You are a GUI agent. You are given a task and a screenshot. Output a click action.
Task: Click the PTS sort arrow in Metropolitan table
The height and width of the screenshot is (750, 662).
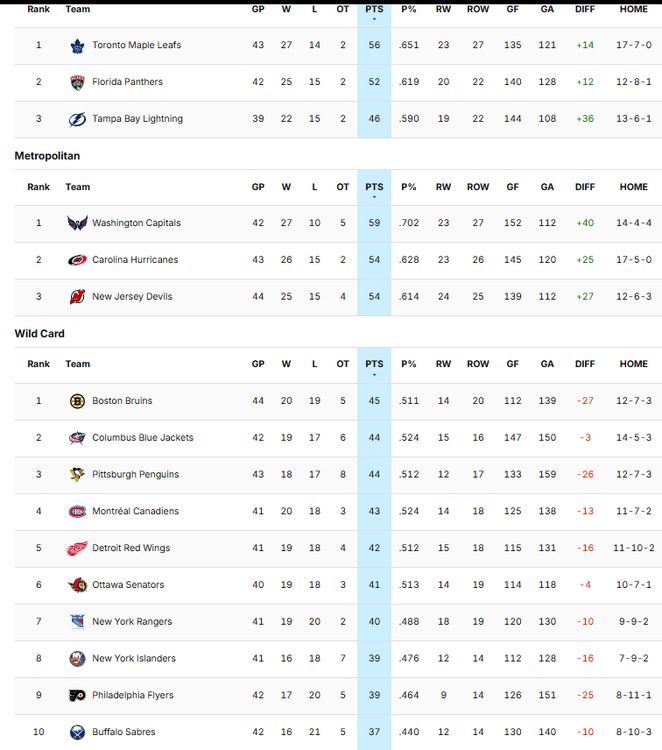[x=374, y=197]
